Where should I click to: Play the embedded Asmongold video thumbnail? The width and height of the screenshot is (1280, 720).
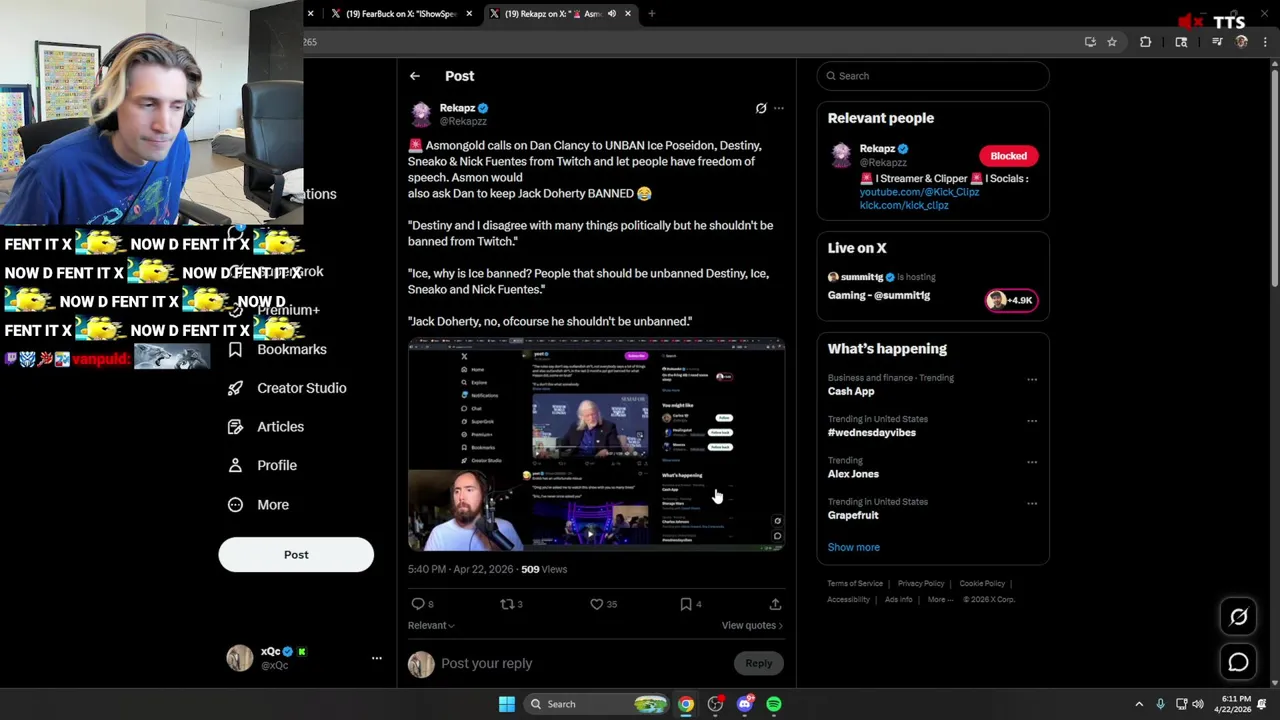(x=596, y=445)
